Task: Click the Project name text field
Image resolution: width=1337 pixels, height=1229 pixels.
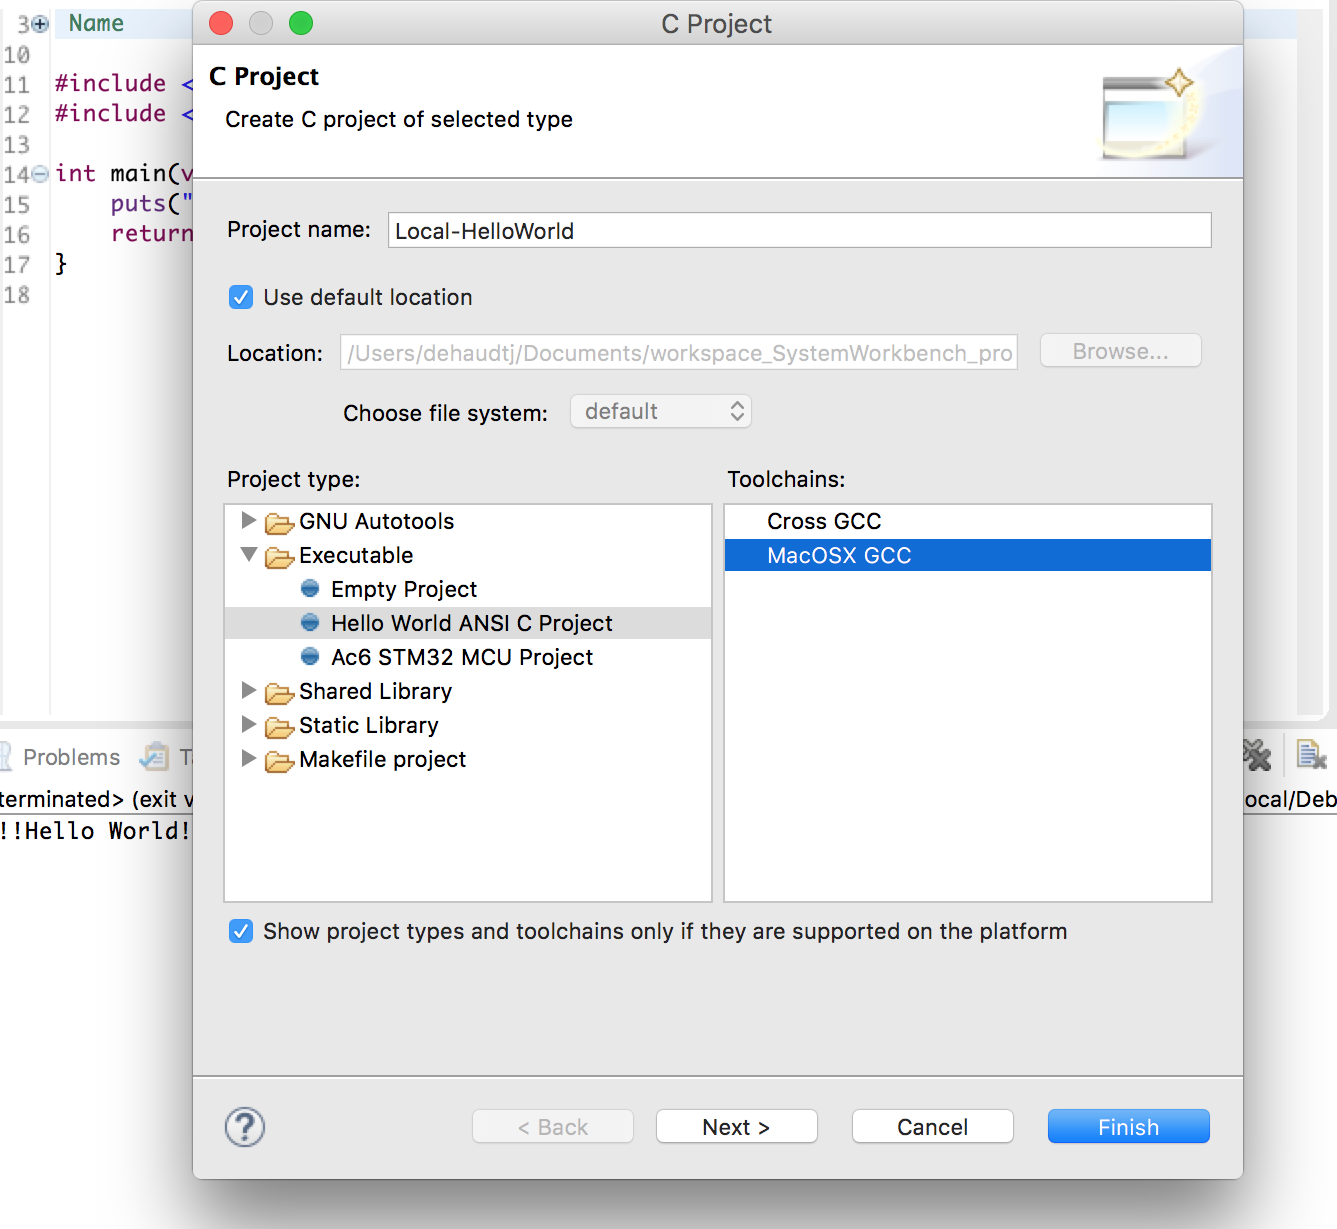Action: click(799, 231)
